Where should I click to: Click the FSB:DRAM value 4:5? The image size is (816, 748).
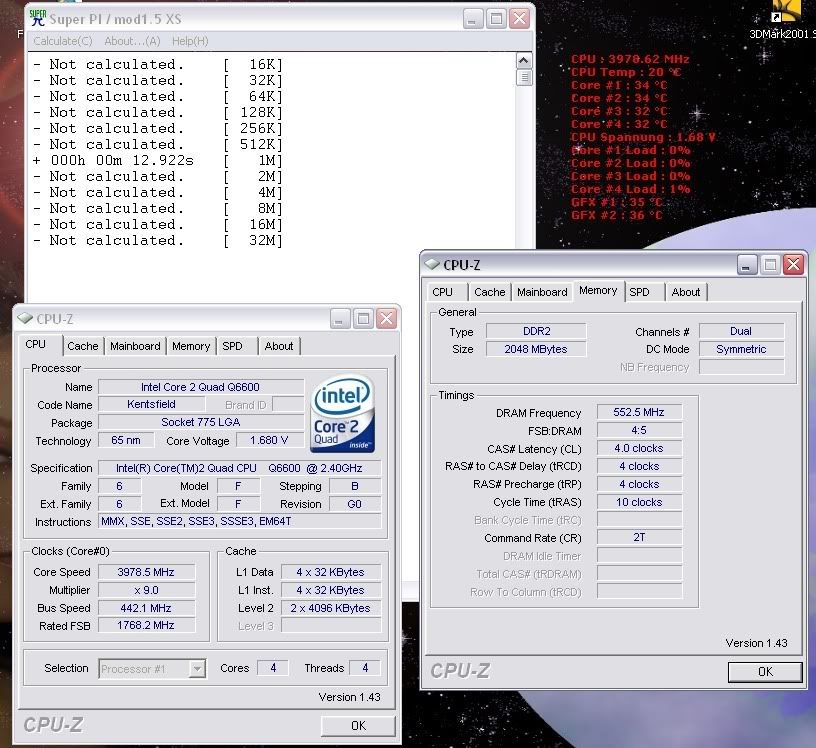click(x=639, y=430)
